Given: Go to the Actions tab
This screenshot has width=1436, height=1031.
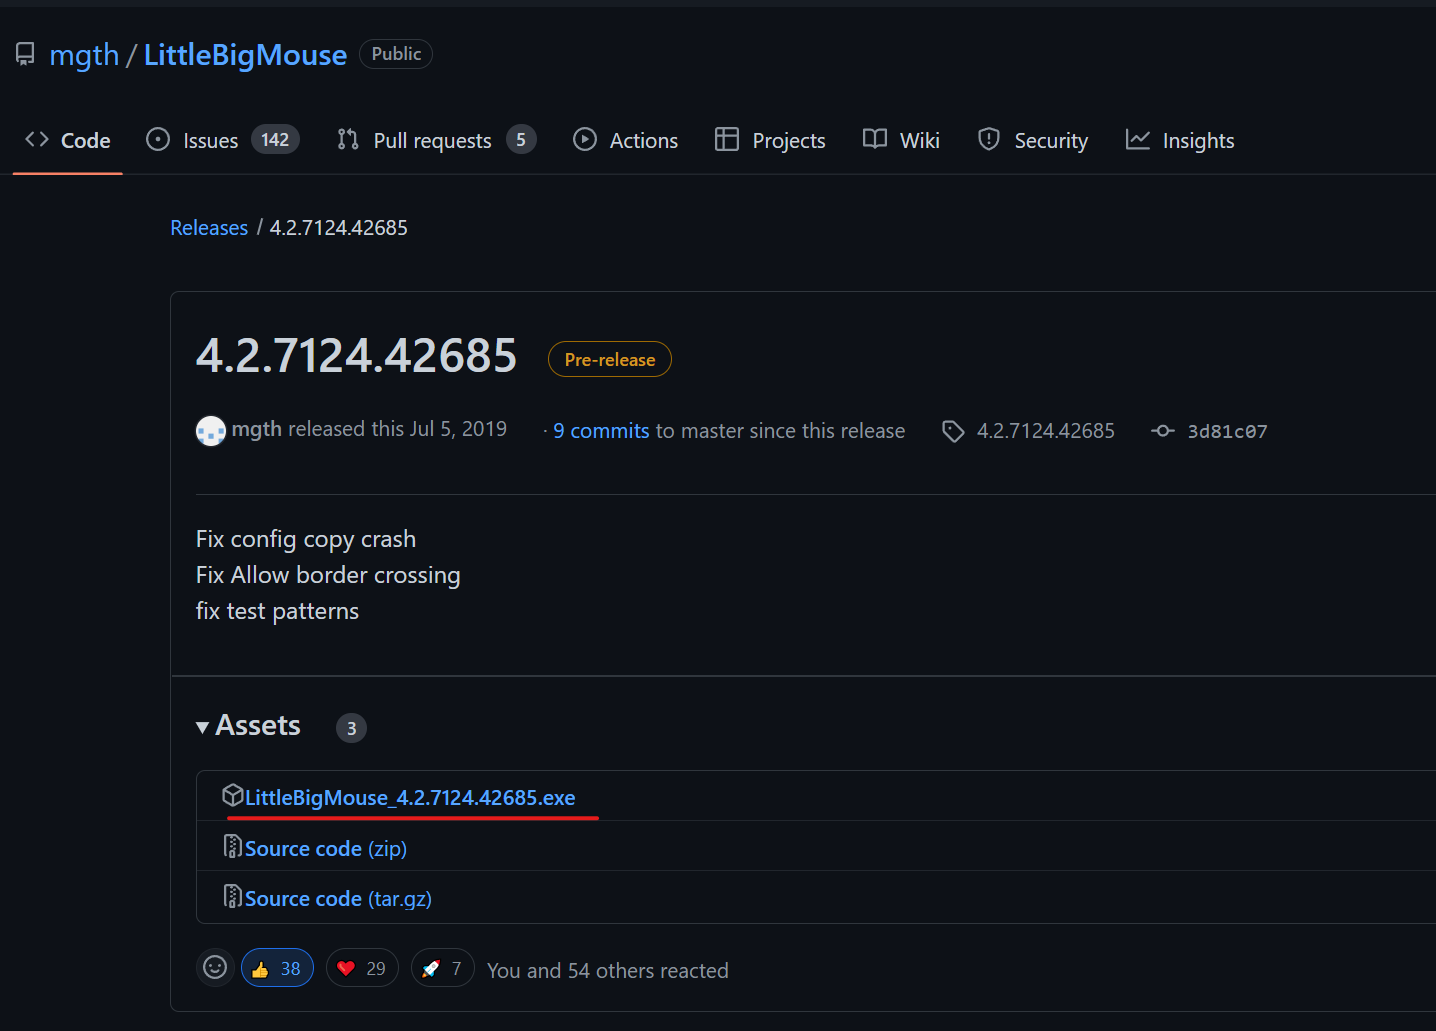Looking at the screenshot, I should tap(626, 140).
